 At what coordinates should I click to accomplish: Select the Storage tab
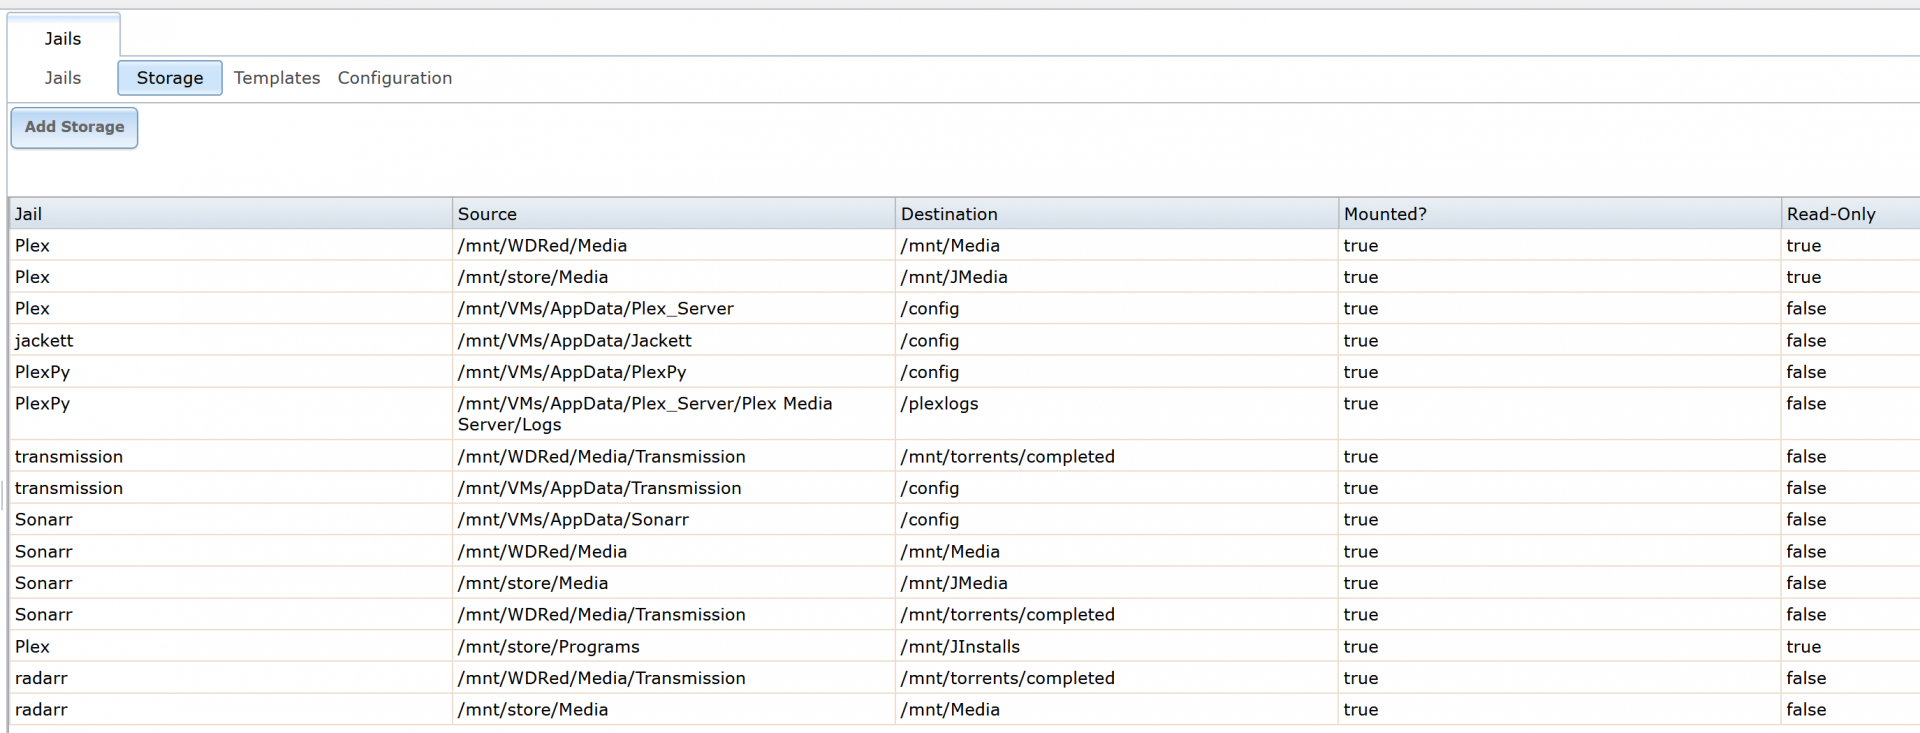click(x=170, y=78)
